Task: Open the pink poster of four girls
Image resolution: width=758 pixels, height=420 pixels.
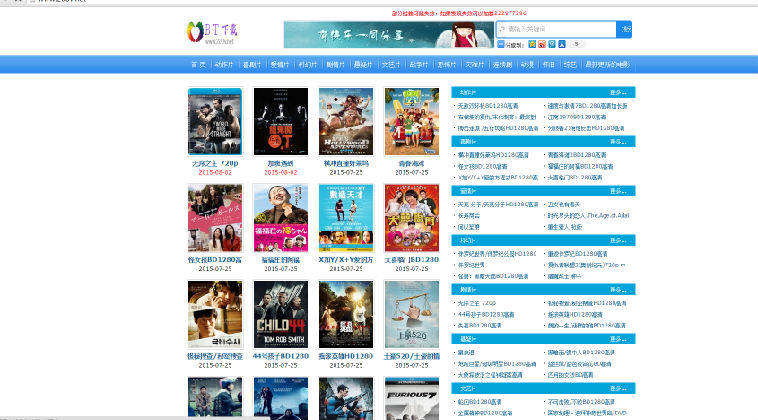Action: pyautogui.click(x=215, y=217)
